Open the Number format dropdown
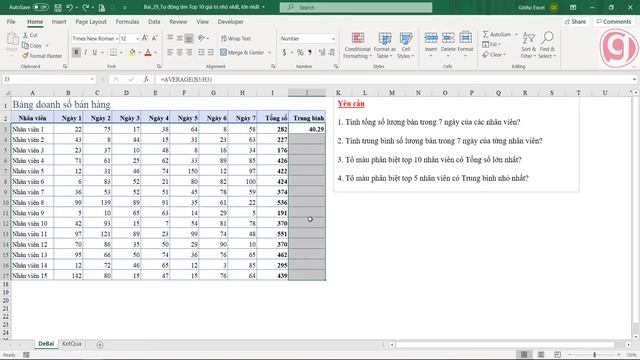 click(x=333, y=39)
